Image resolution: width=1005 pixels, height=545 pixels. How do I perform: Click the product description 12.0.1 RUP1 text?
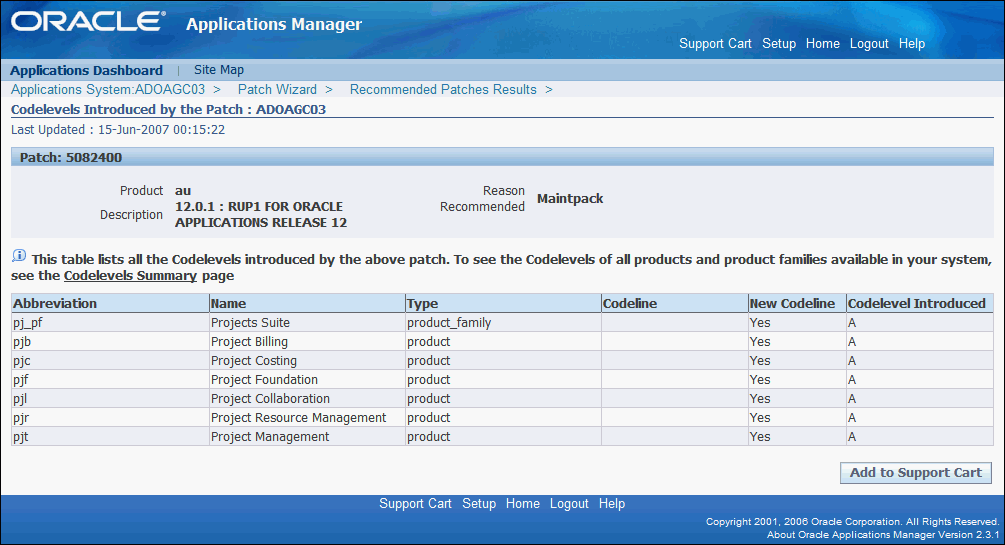[x=261, y=215]
